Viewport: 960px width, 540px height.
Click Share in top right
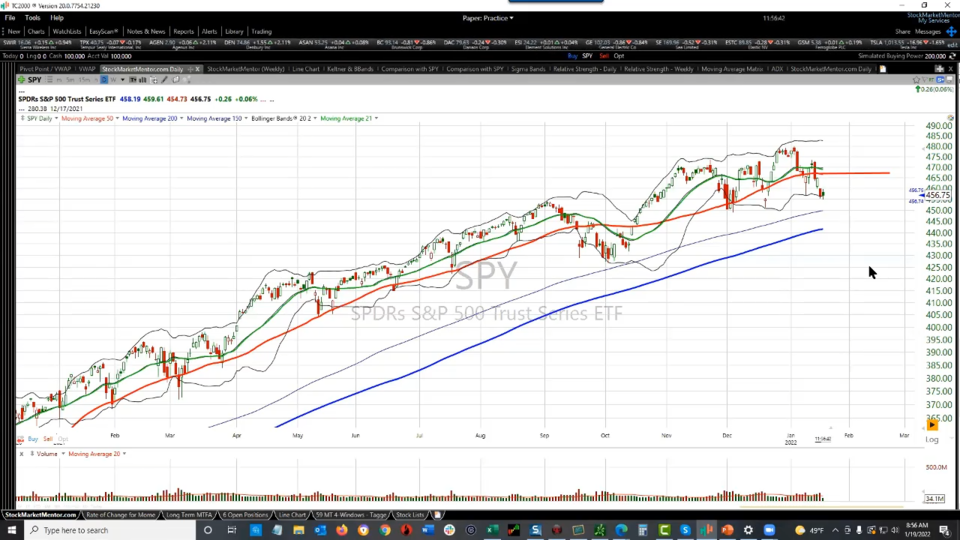(902, 31)
